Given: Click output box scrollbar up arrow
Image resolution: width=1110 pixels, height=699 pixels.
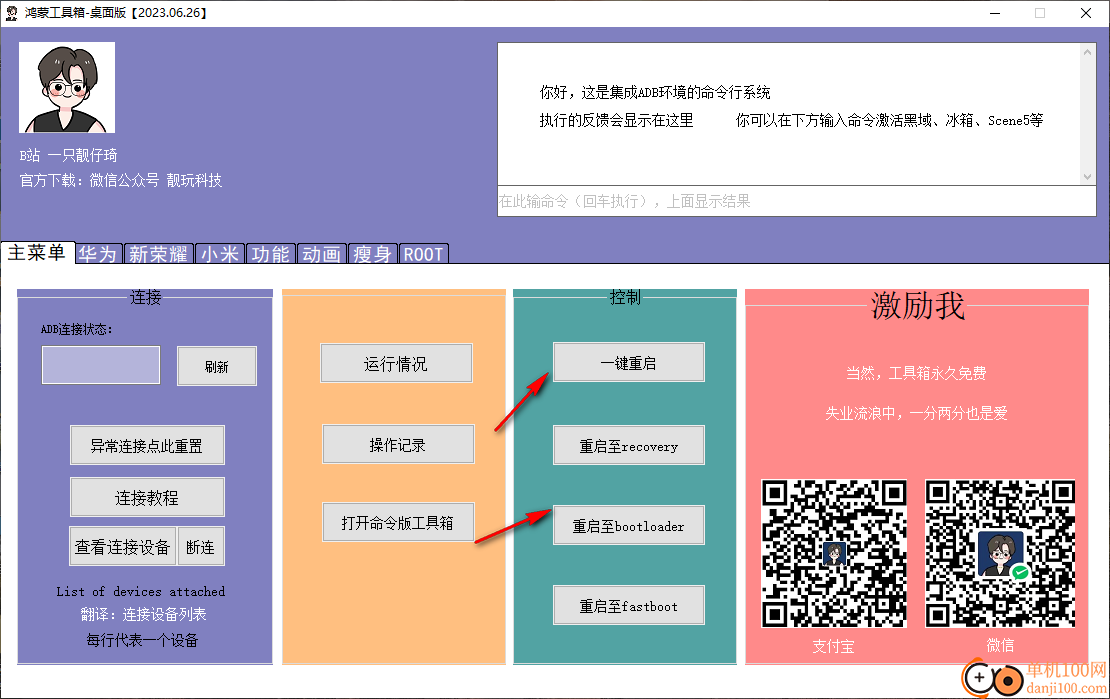Looking at the screenshot, I should point(1087,52).
